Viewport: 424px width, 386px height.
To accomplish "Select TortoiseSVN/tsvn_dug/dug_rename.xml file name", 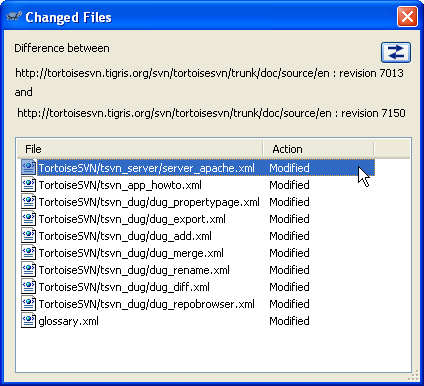I will [134, 270].
